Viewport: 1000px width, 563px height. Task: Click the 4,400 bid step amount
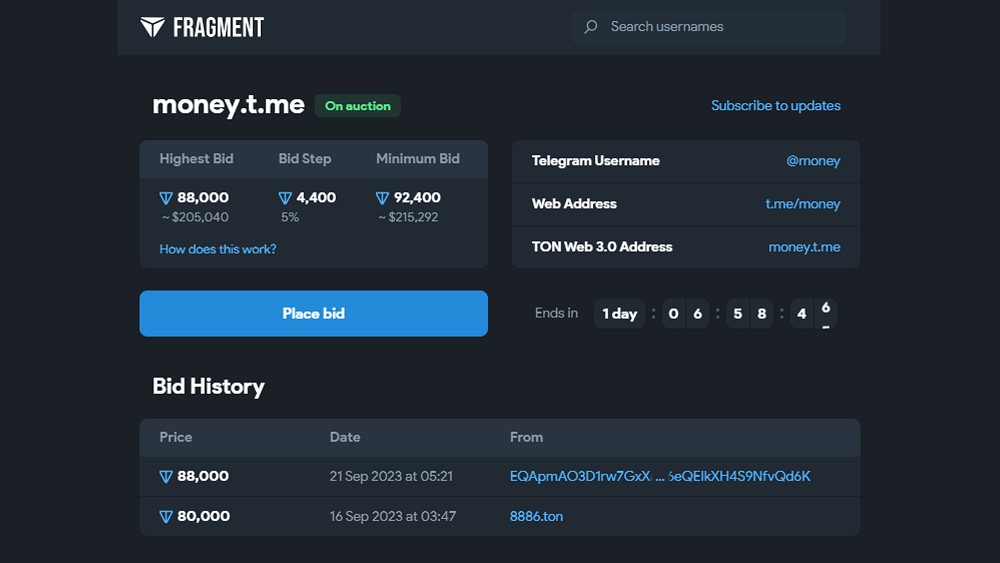316,198
